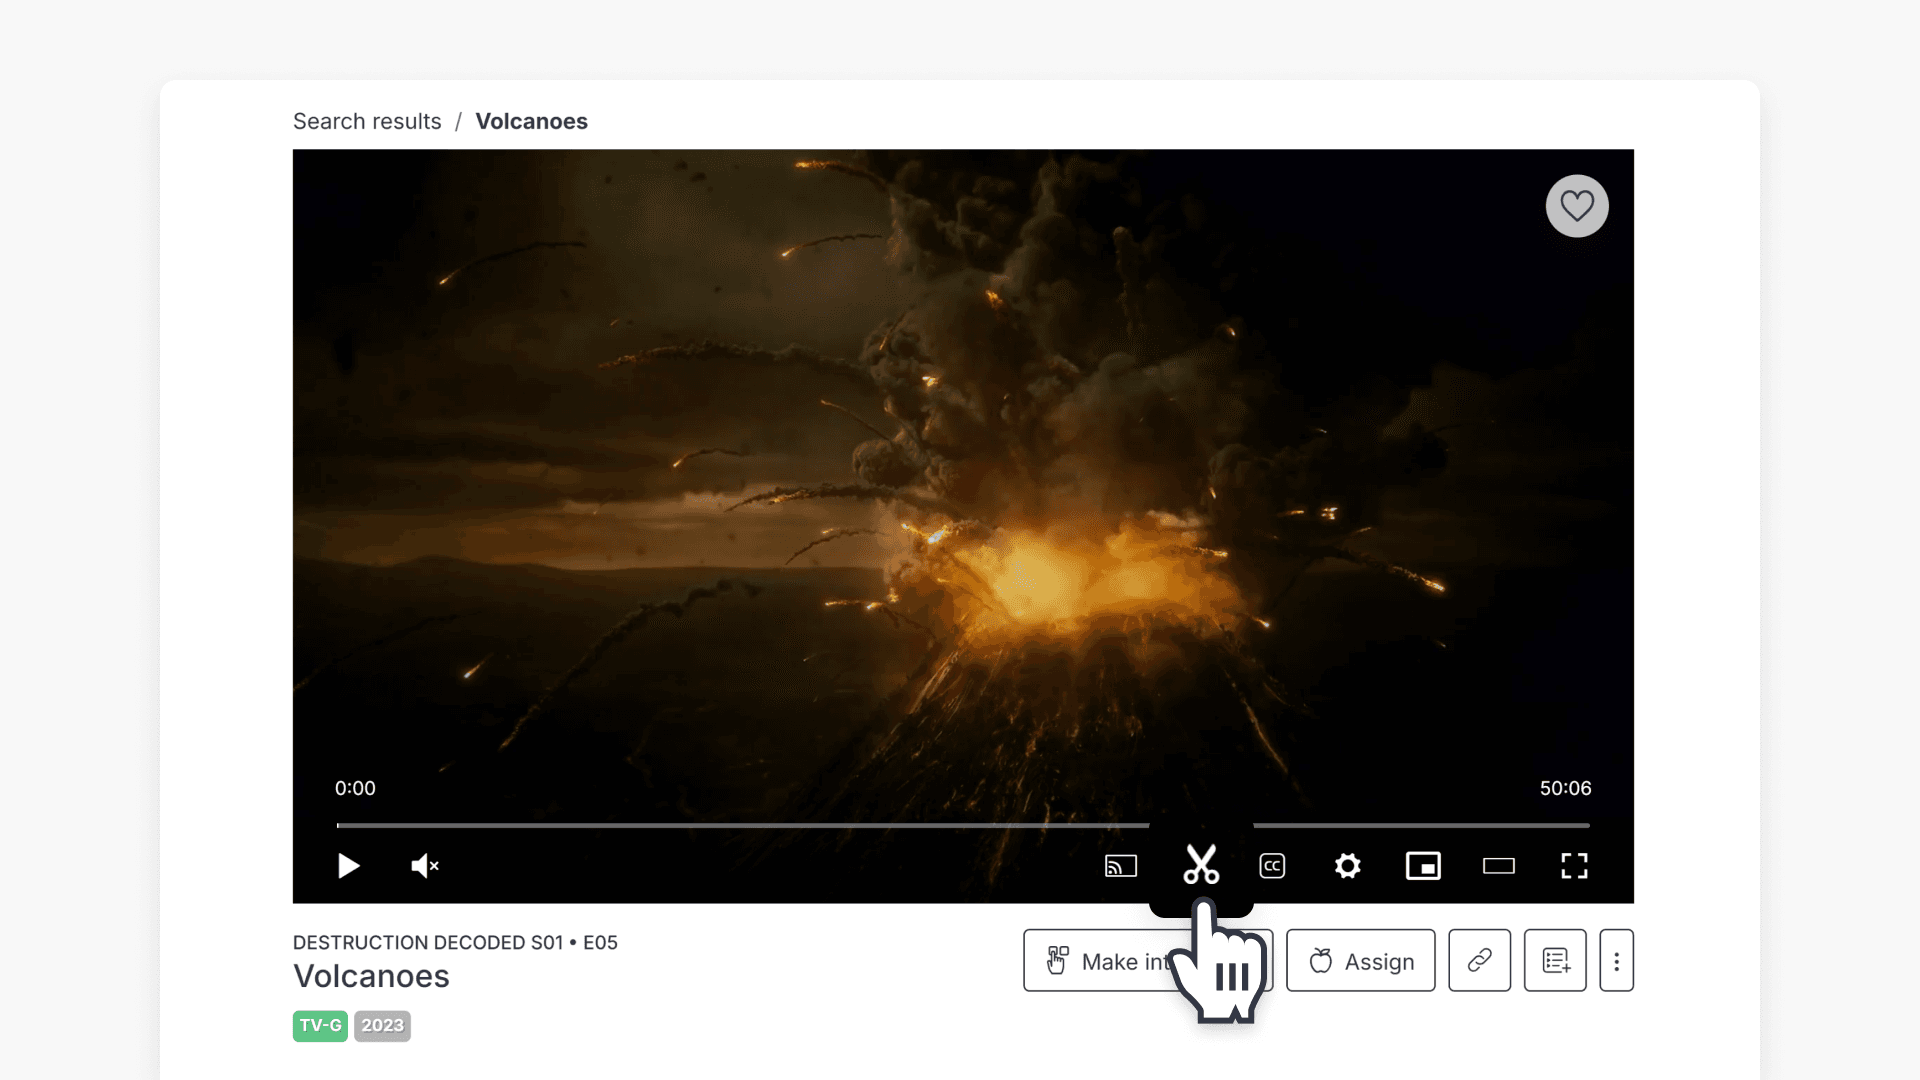Enter fullscreen playback
This screenshot has height=1080, width=1920.
tap(1574, 866)
